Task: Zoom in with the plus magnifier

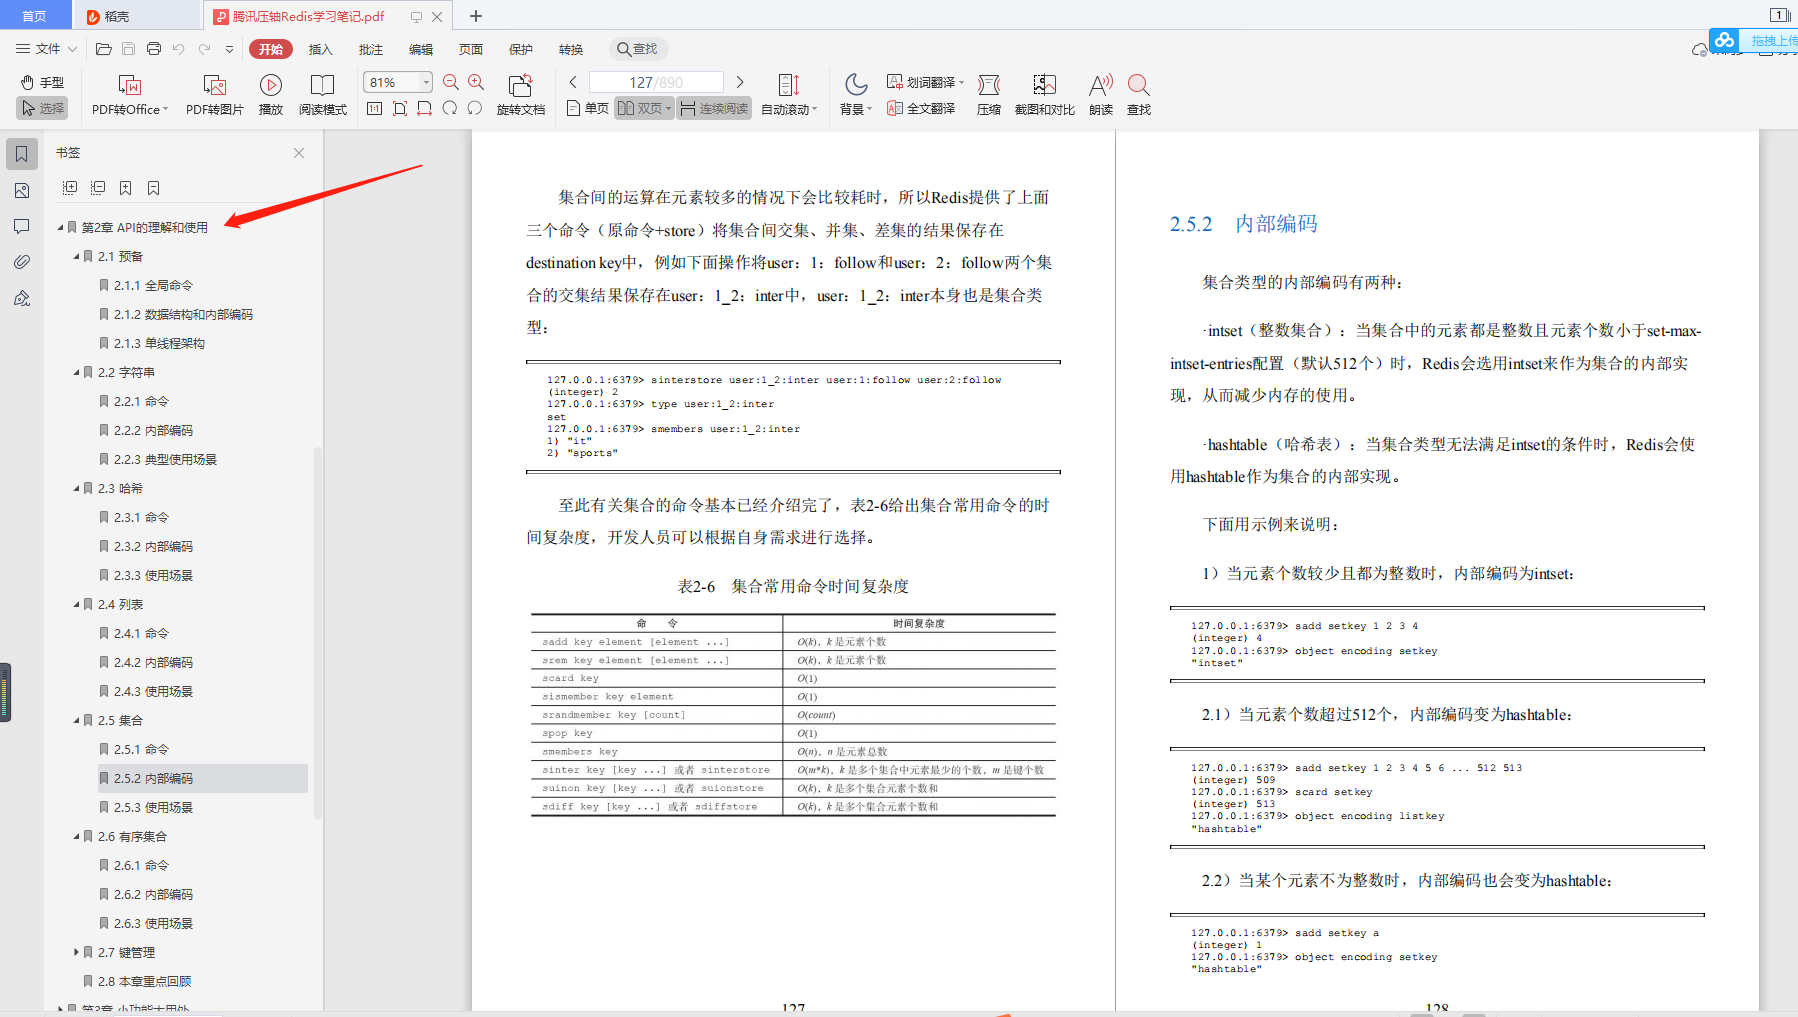Action: pos(476,82)
